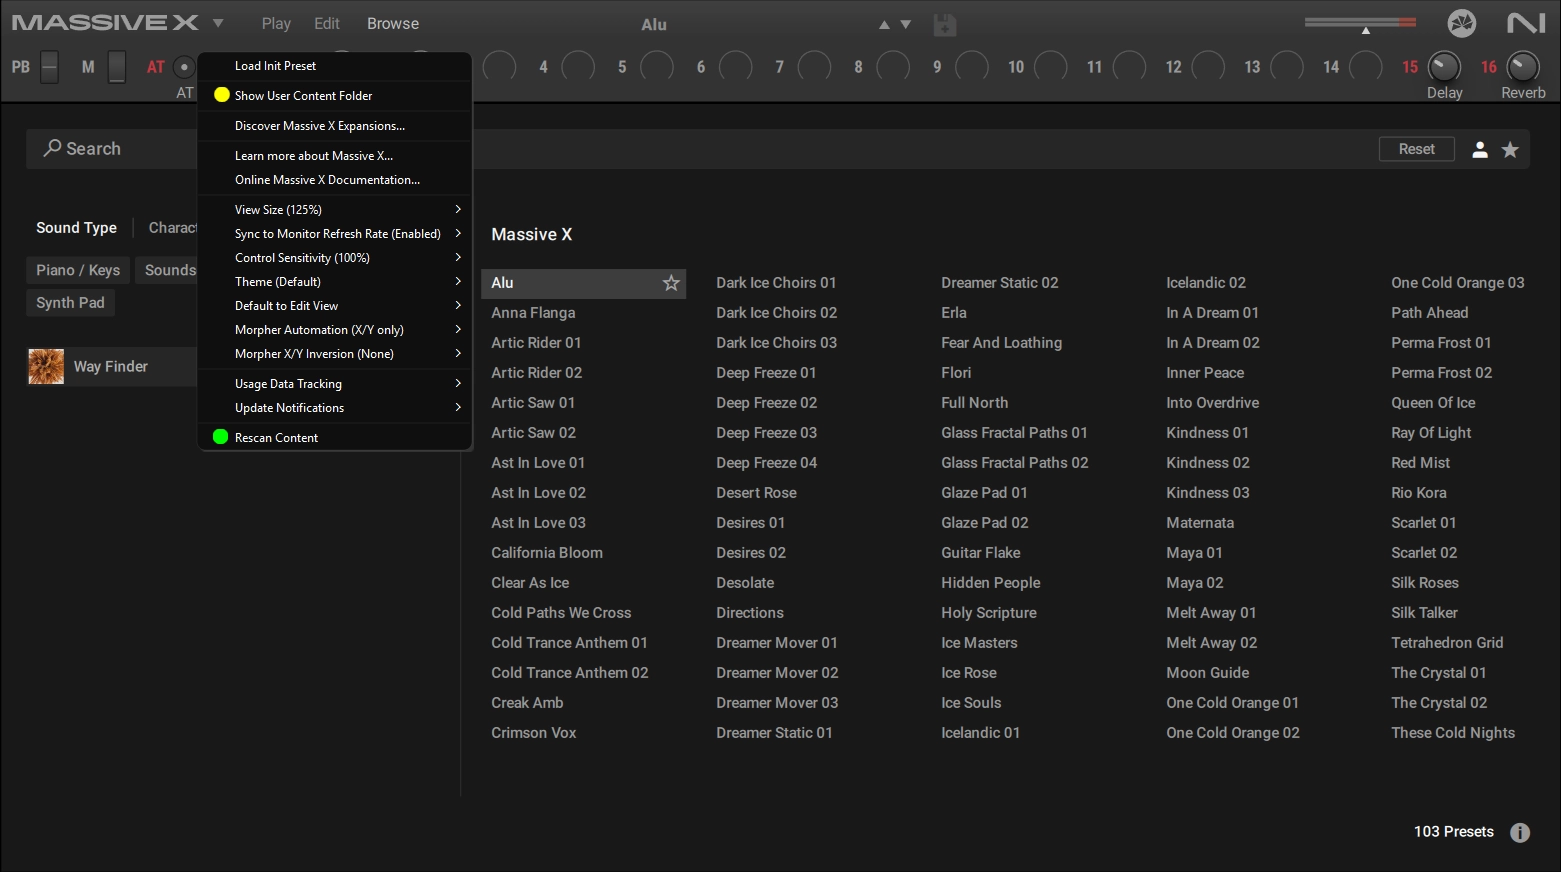The image size is (1561, 872).
Task: Load the Crimson Vox preset
Action: click(533, 733)
